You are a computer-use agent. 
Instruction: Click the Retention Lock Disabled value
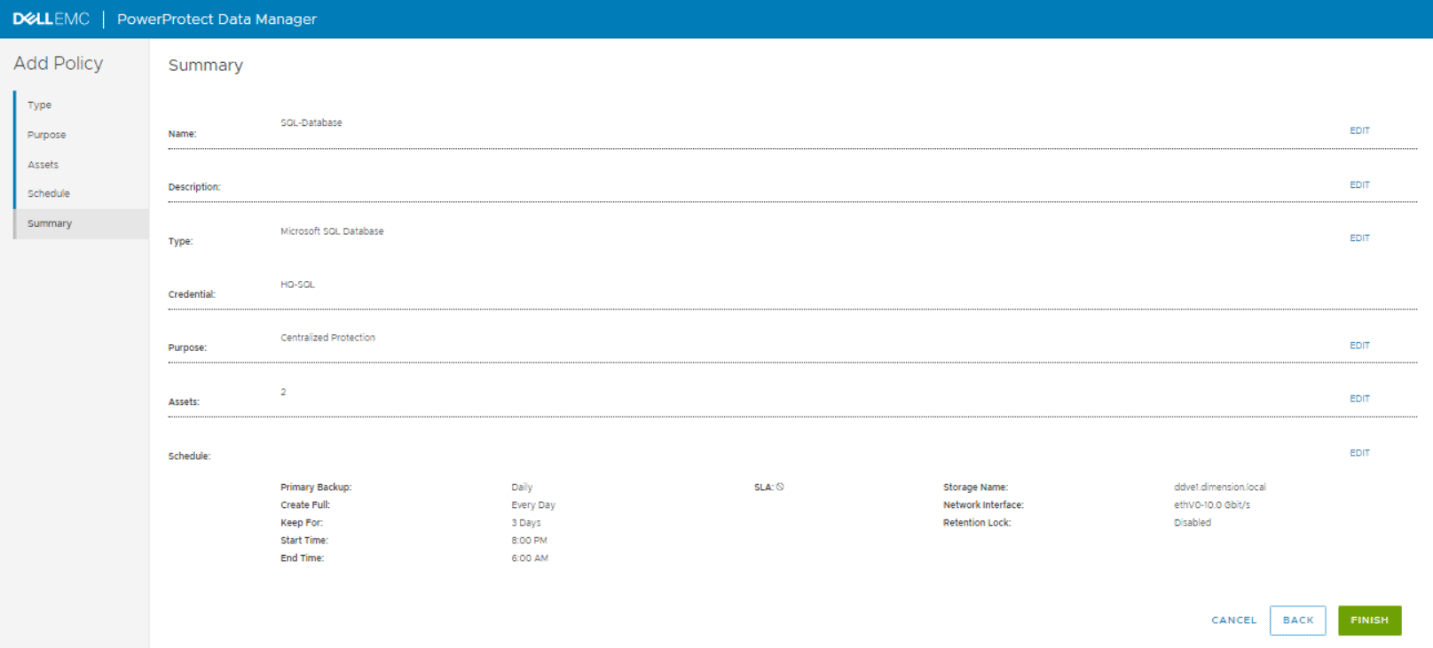point(1192,523)
